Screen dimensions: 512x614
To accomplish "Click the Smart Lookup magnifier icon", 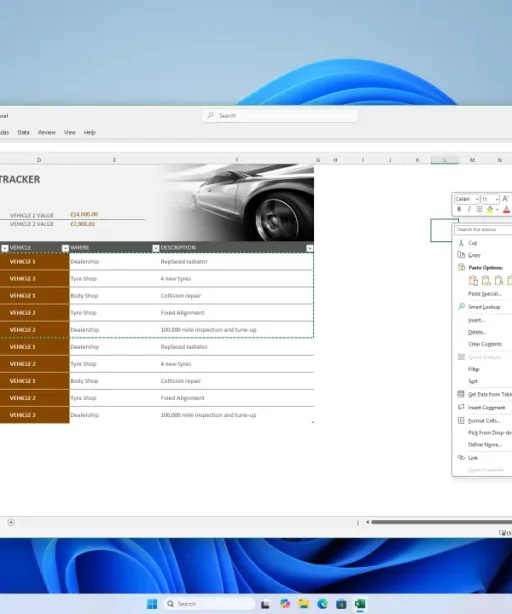I will 462,306.
